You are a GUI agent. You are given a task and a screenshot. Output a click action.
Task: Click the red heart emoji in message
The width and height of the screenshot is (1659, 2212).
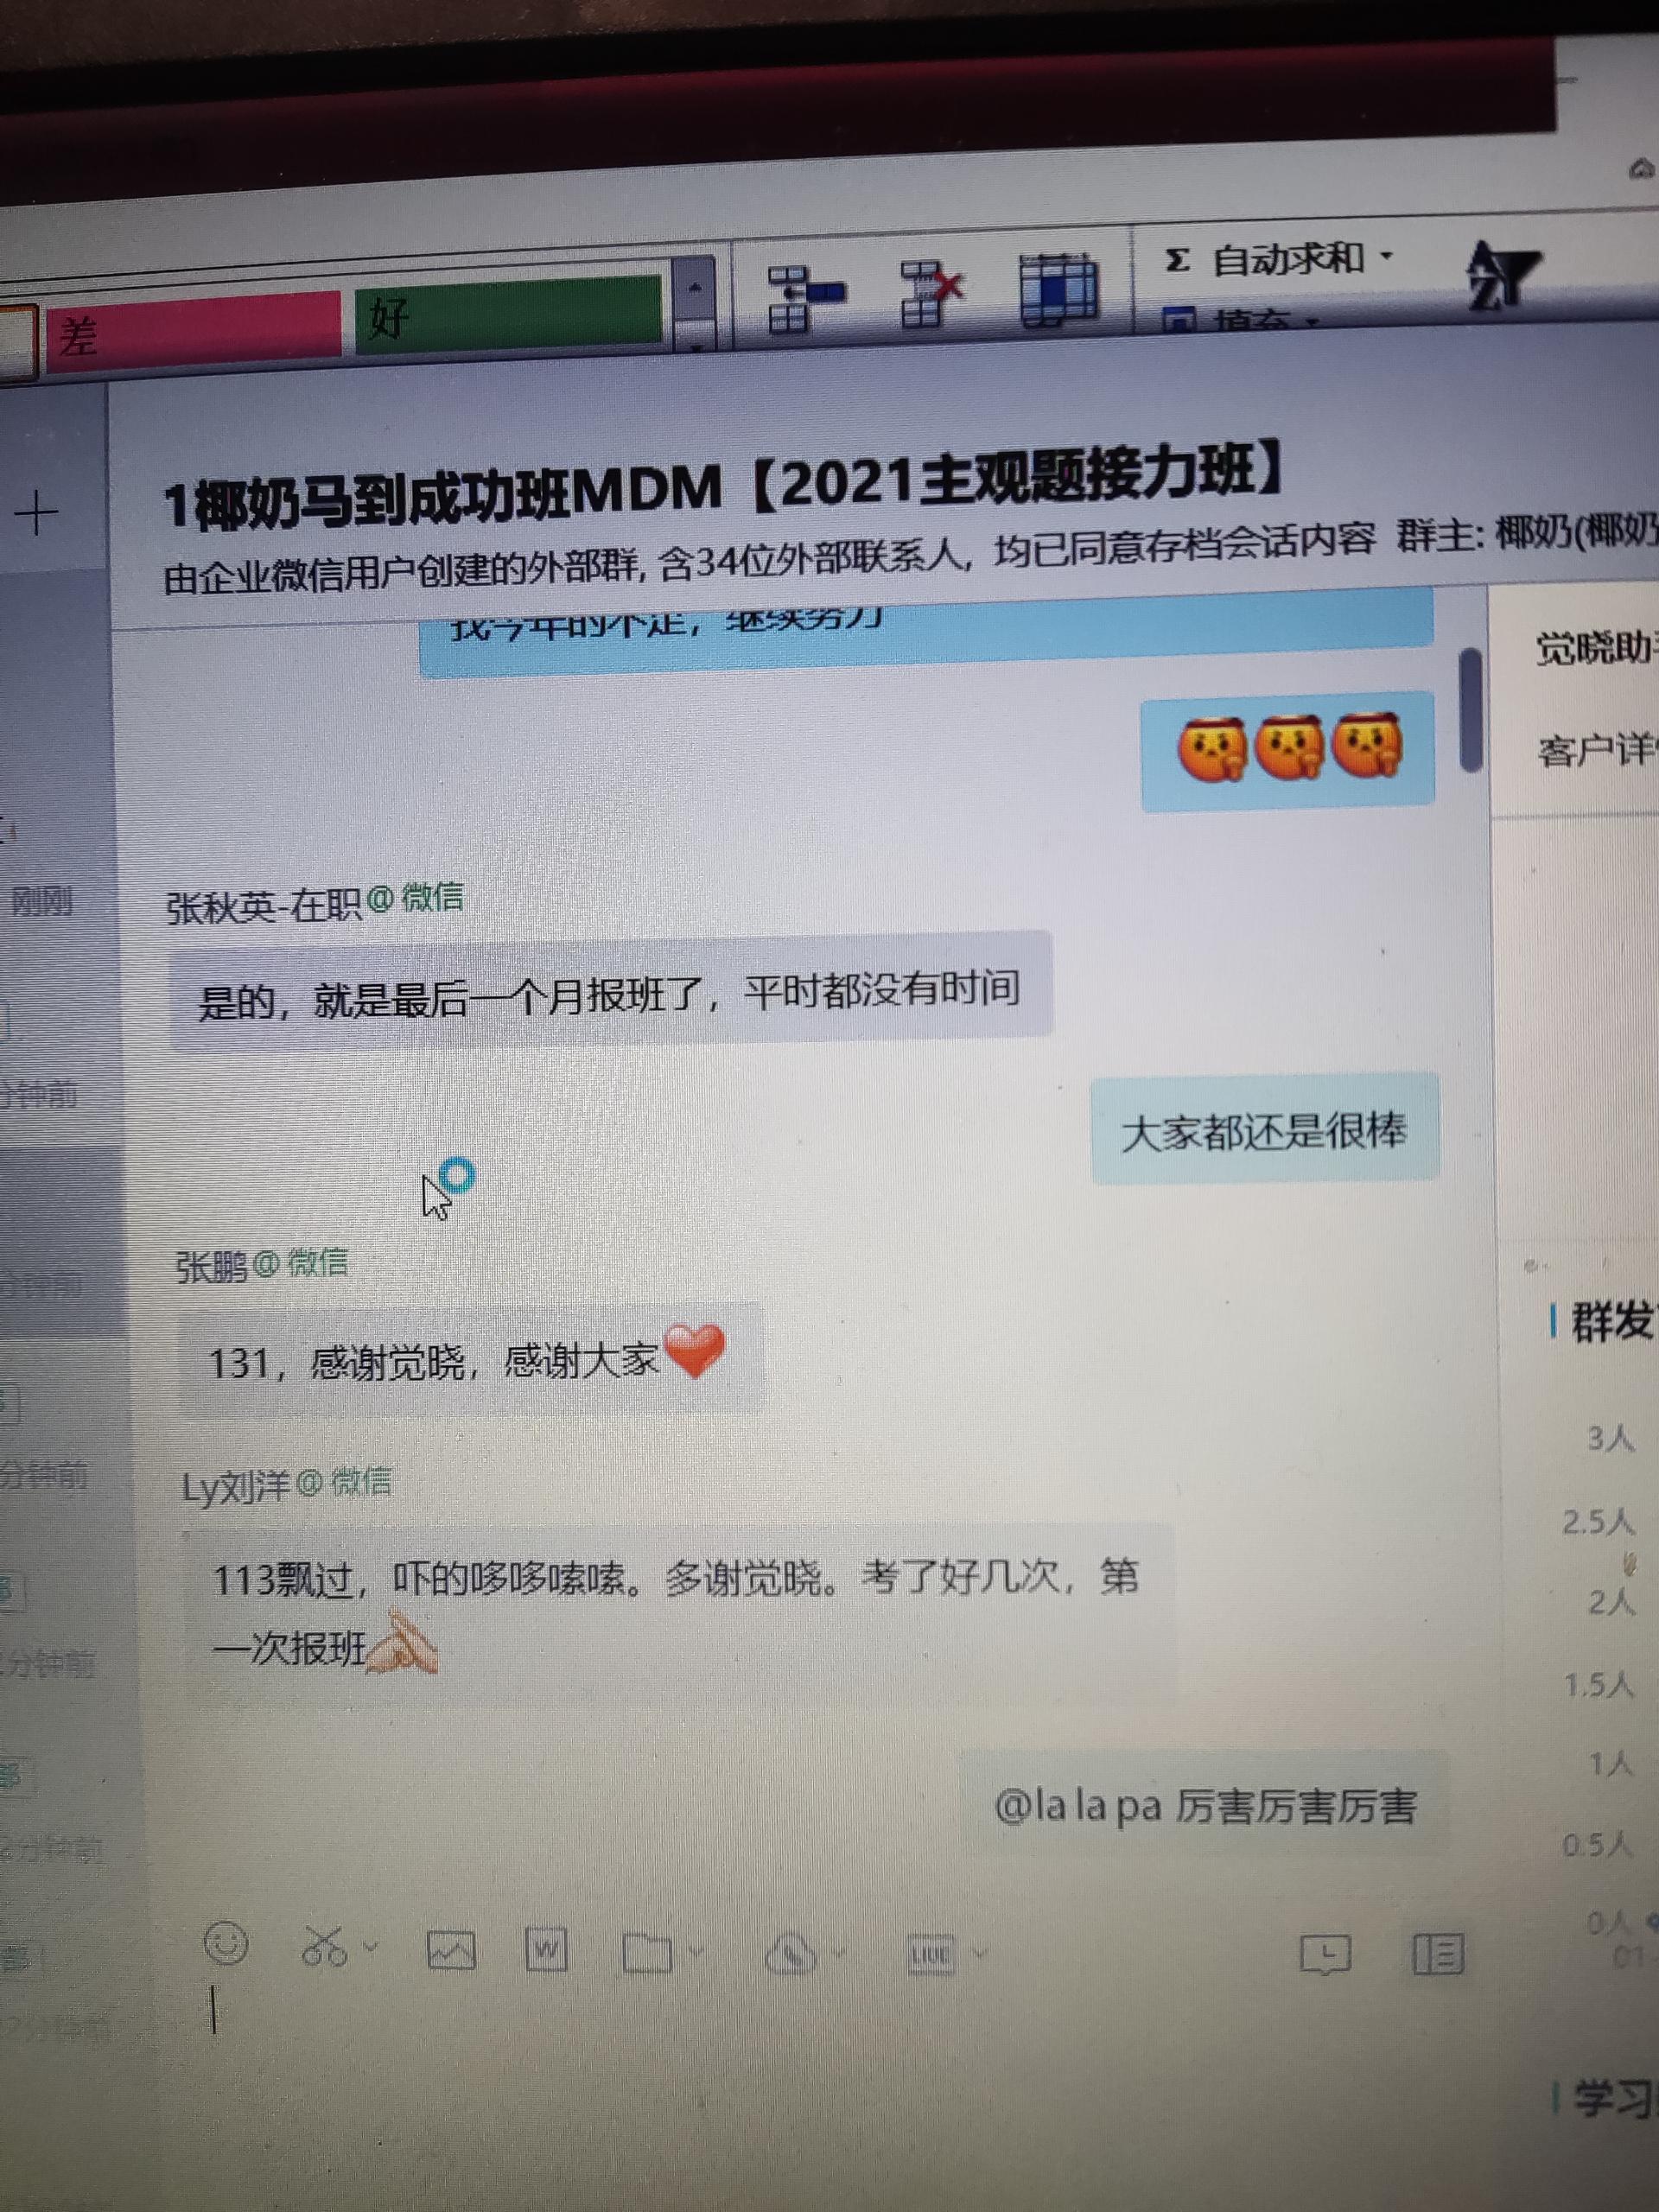693,1352
